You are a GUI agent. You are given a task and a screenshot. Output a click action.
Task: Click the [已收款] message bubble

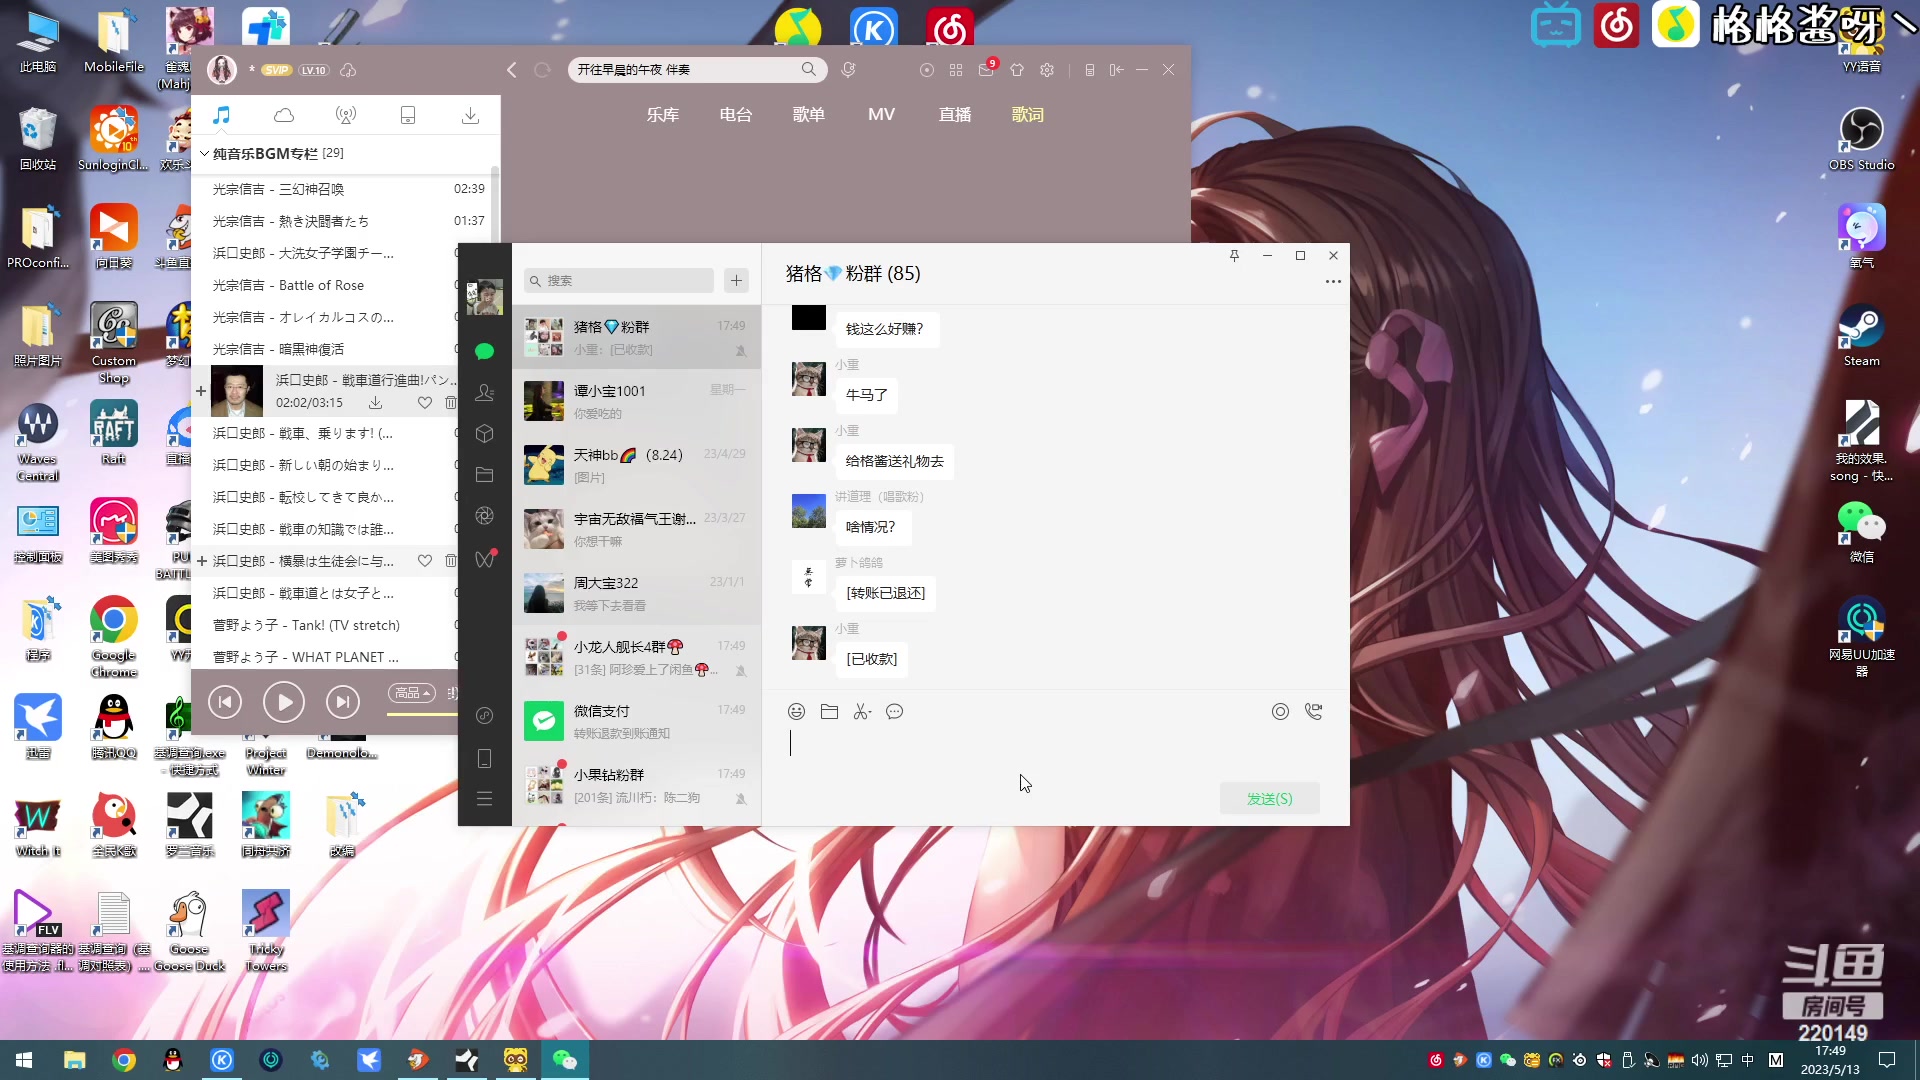click(872, 659)
